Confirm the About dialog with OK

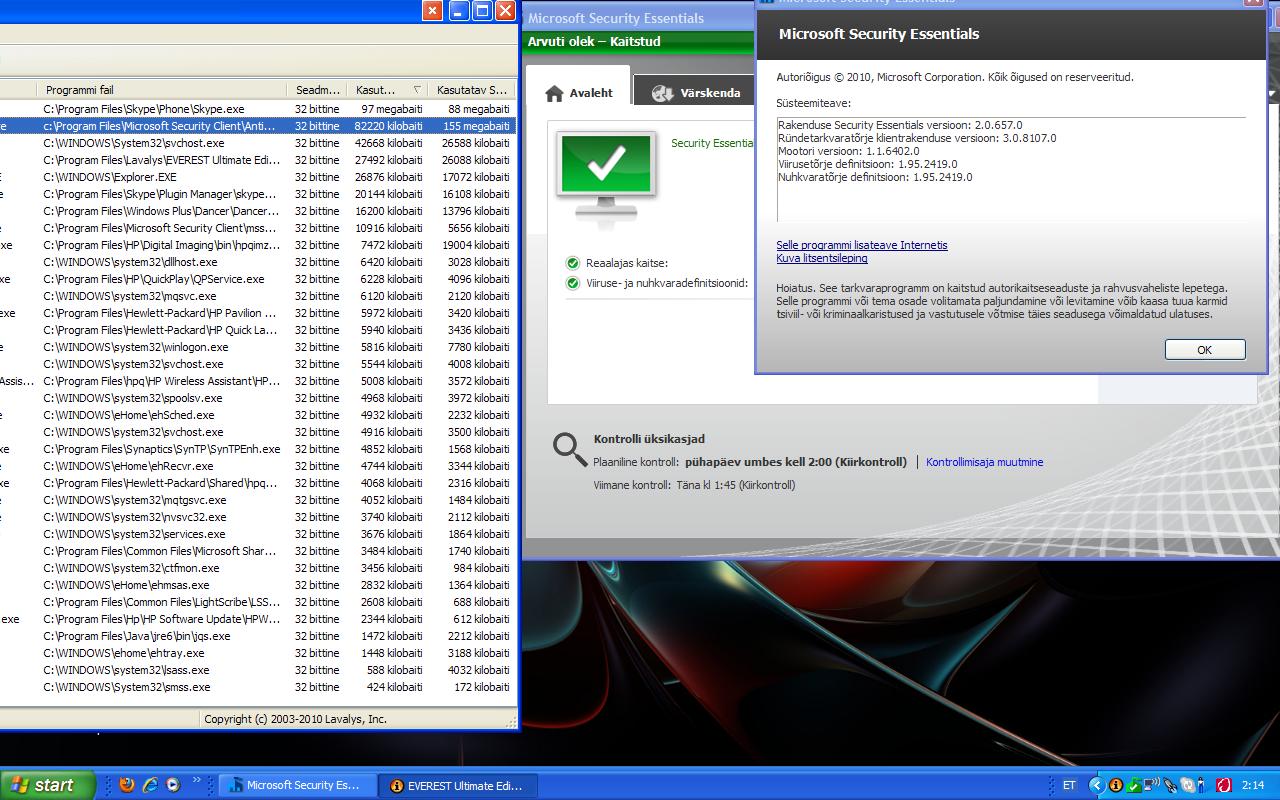point(1205,349)
